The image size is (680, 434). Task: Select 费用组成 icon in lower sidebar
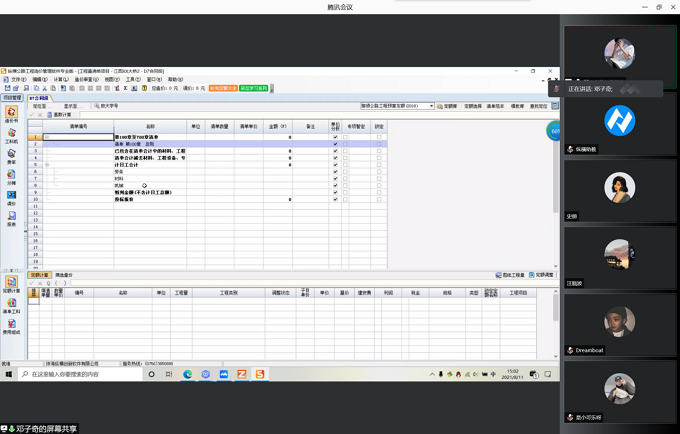tap(11, 326)
